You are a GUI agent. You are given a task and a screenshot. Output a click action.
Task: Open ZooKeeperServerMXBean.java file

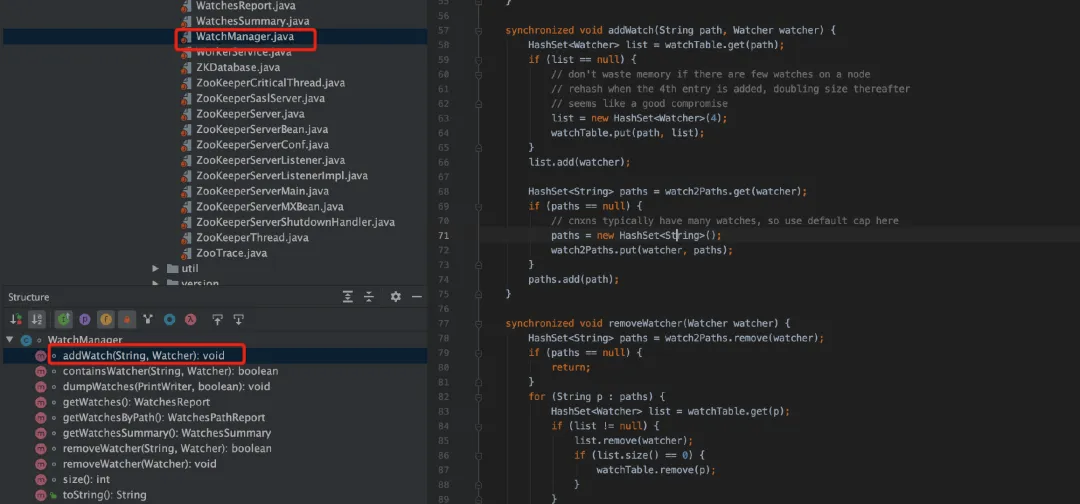270,207
